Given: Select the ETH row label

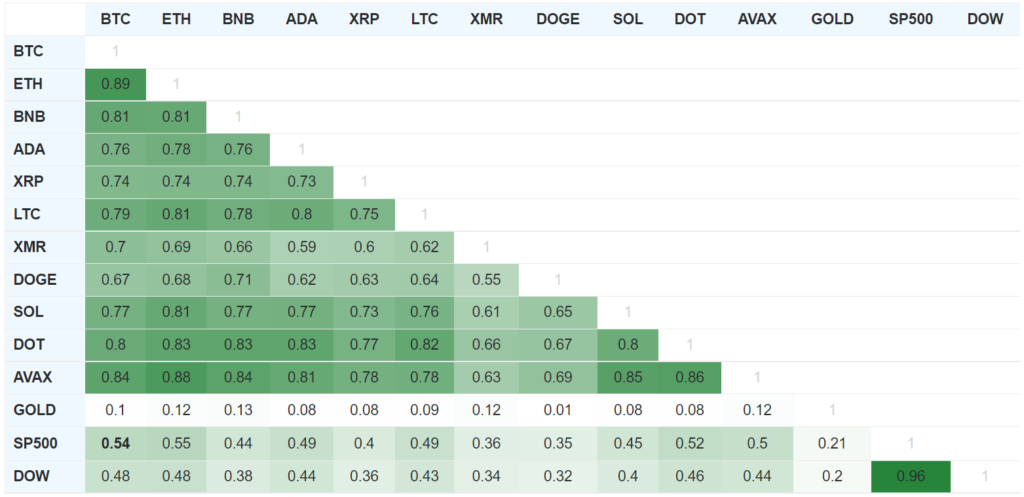Looking at the screenshot, I should pyautogui.click(x=29, y=84).
